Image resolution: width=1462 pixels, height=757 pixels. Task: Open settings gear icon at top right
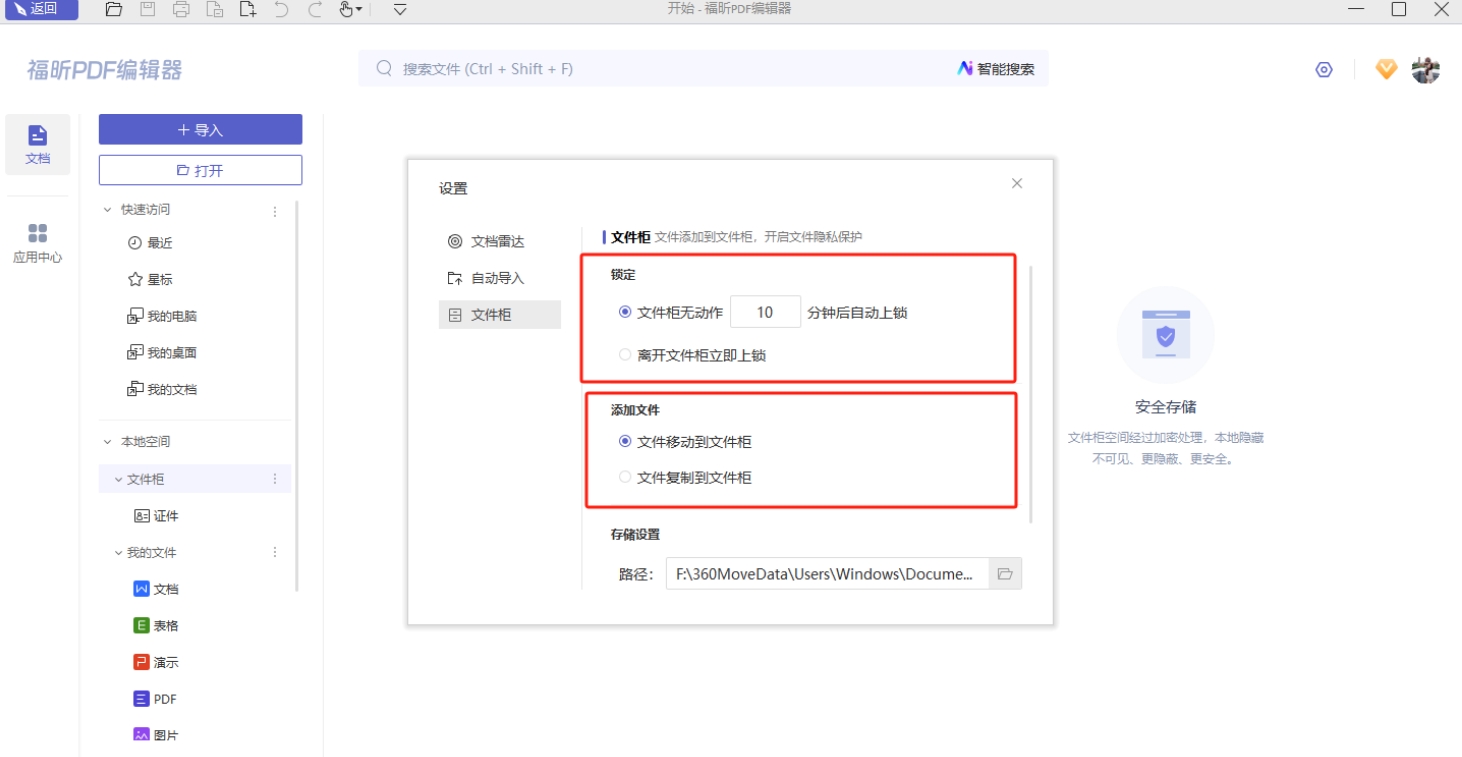coord(1324,70)
